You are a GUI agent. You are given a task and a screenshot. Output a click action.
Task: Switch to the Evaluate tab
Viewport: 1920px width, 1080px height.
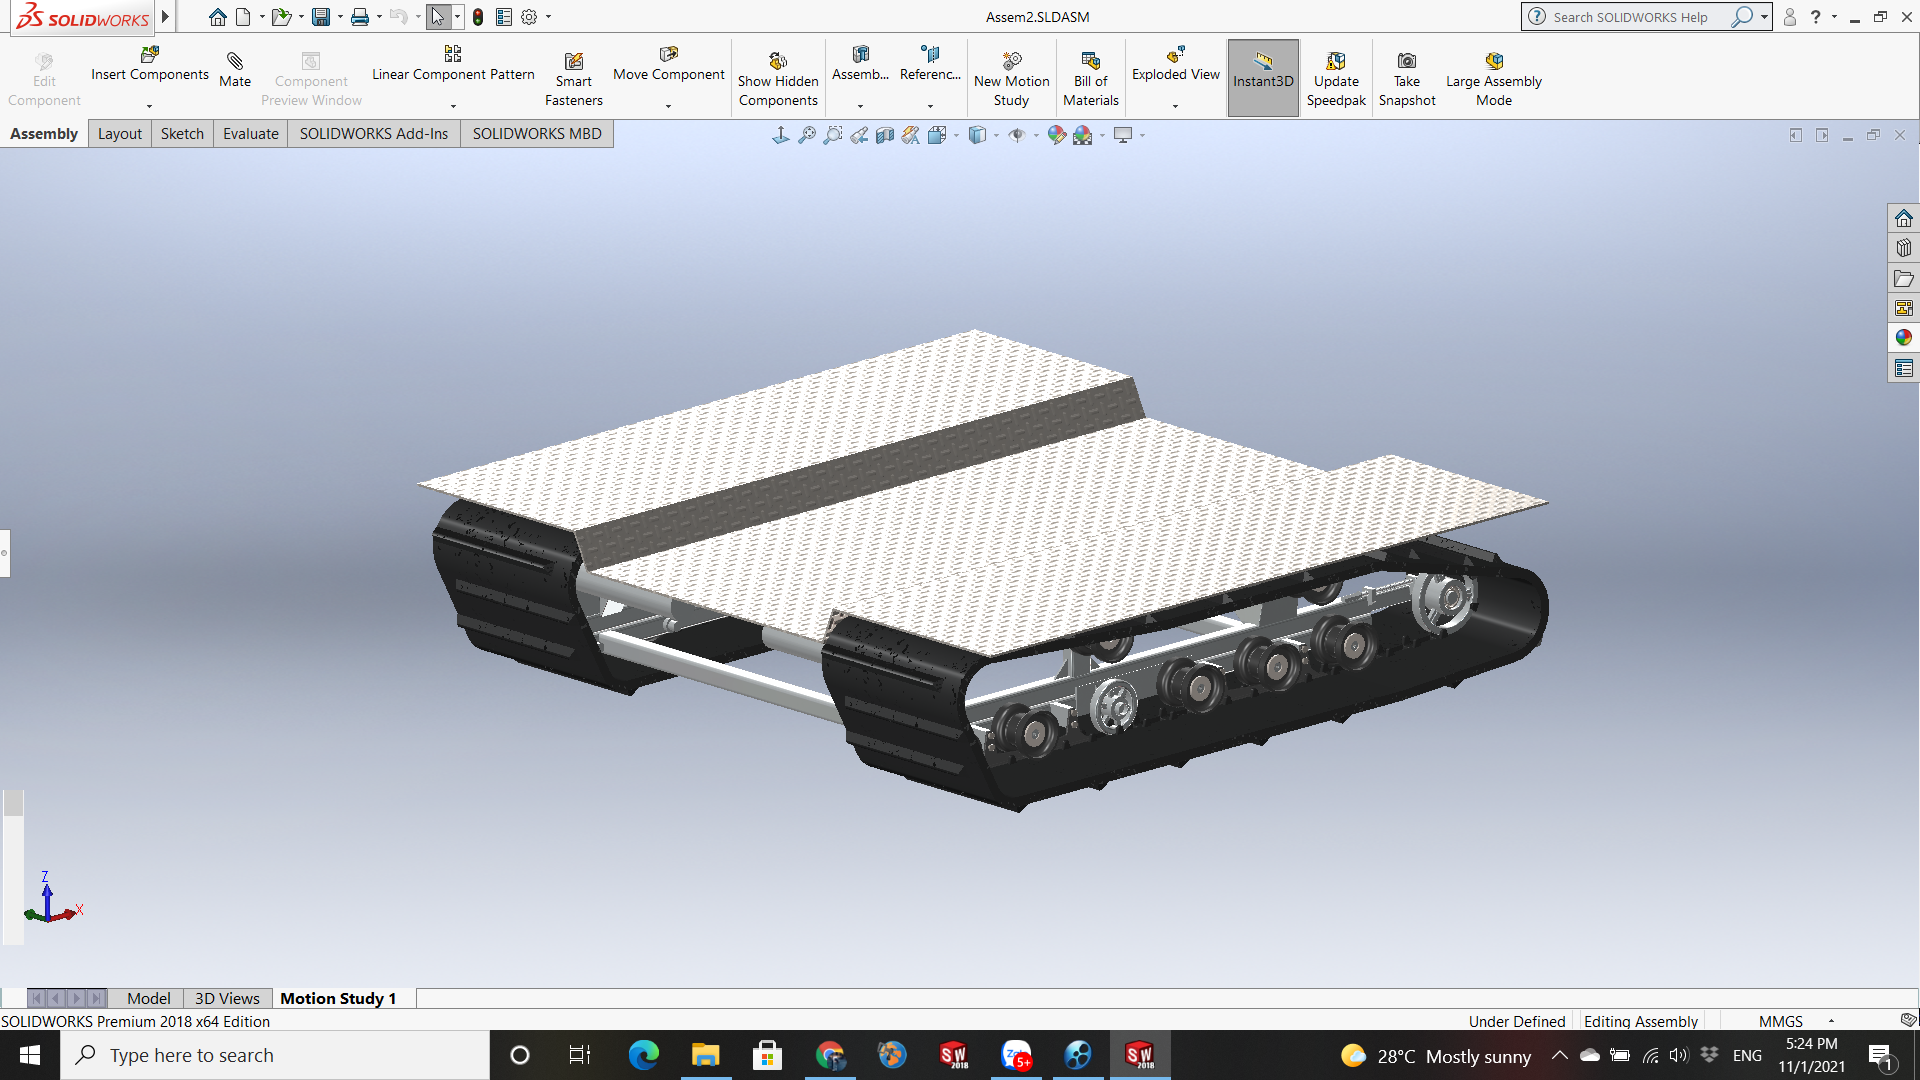coord(250,134)
